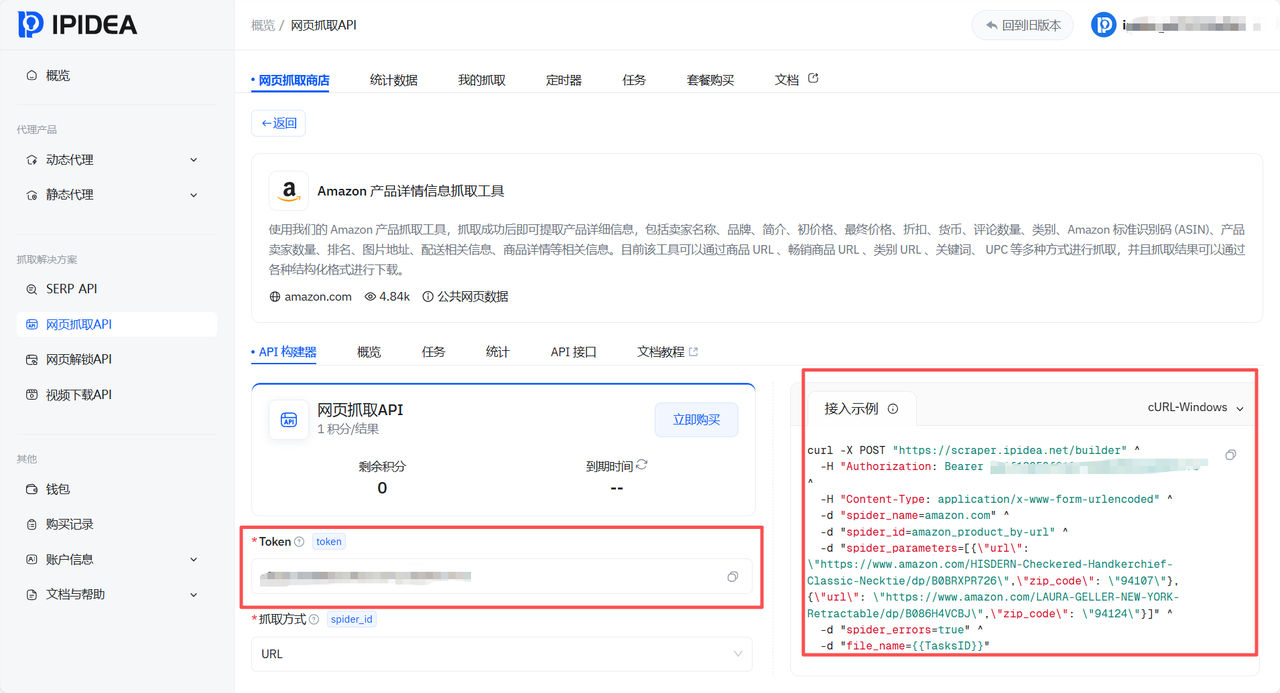
Task: Click the 回到旧版本 button
Action: pyautogui.click(x=1022, y=25)
